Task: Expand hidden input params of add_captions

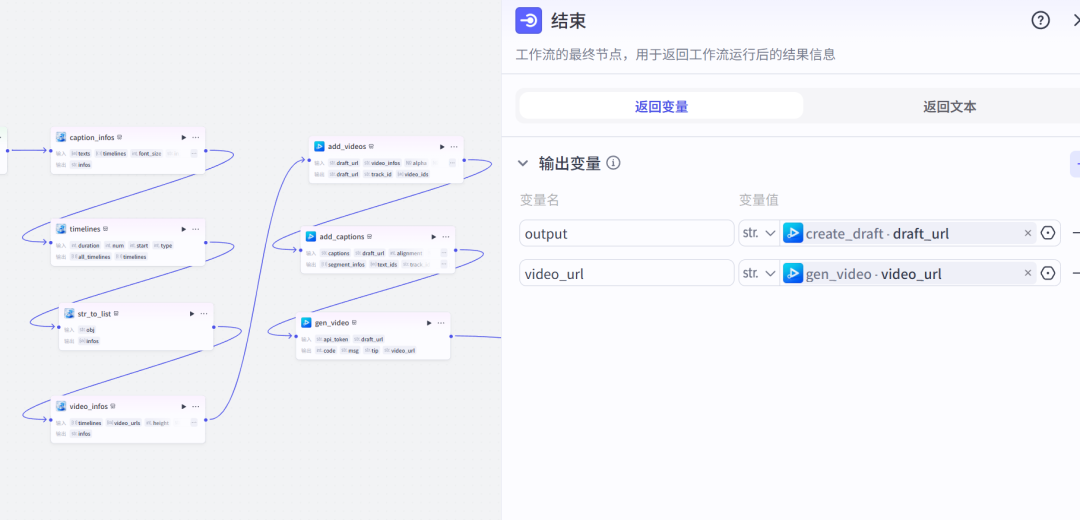Action: point(444,253)
